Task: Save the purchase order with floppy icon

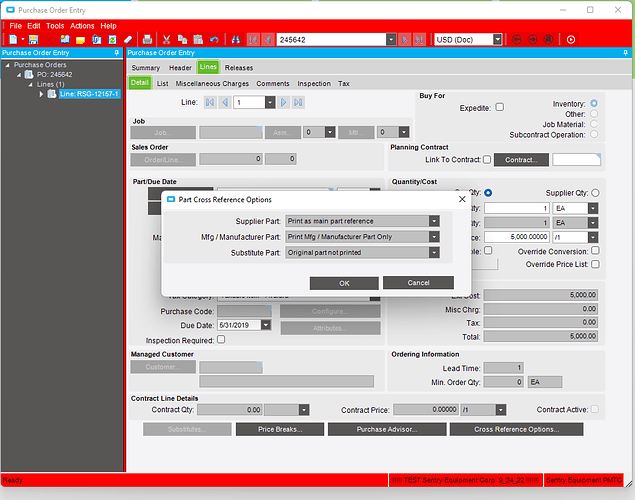Action: 33,40
